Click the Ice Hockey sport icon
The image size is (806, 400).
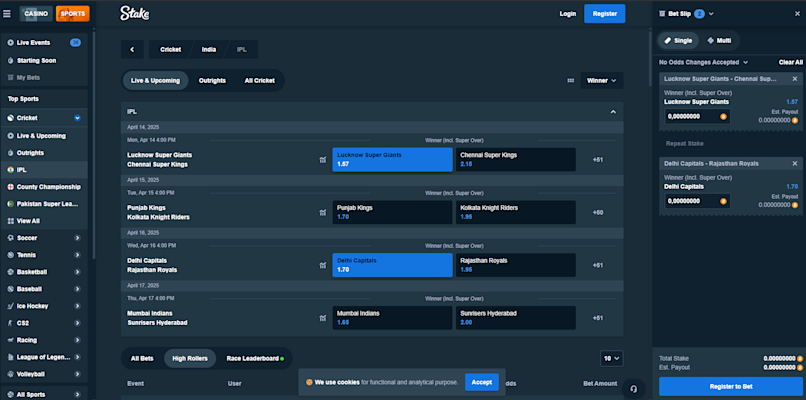pyautogui.click(x=11, y=306)
